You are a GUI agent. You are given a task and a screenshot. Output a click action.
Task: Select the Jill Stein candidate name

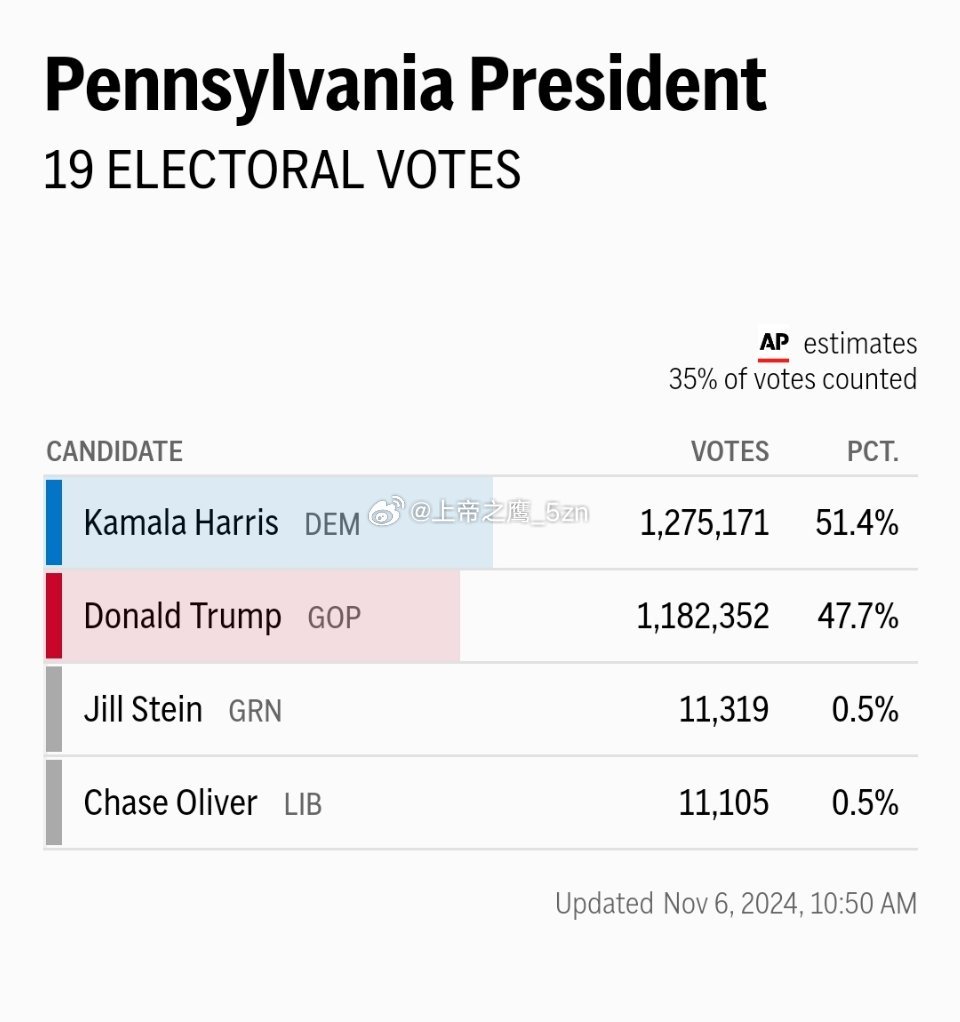click(143, 709)
